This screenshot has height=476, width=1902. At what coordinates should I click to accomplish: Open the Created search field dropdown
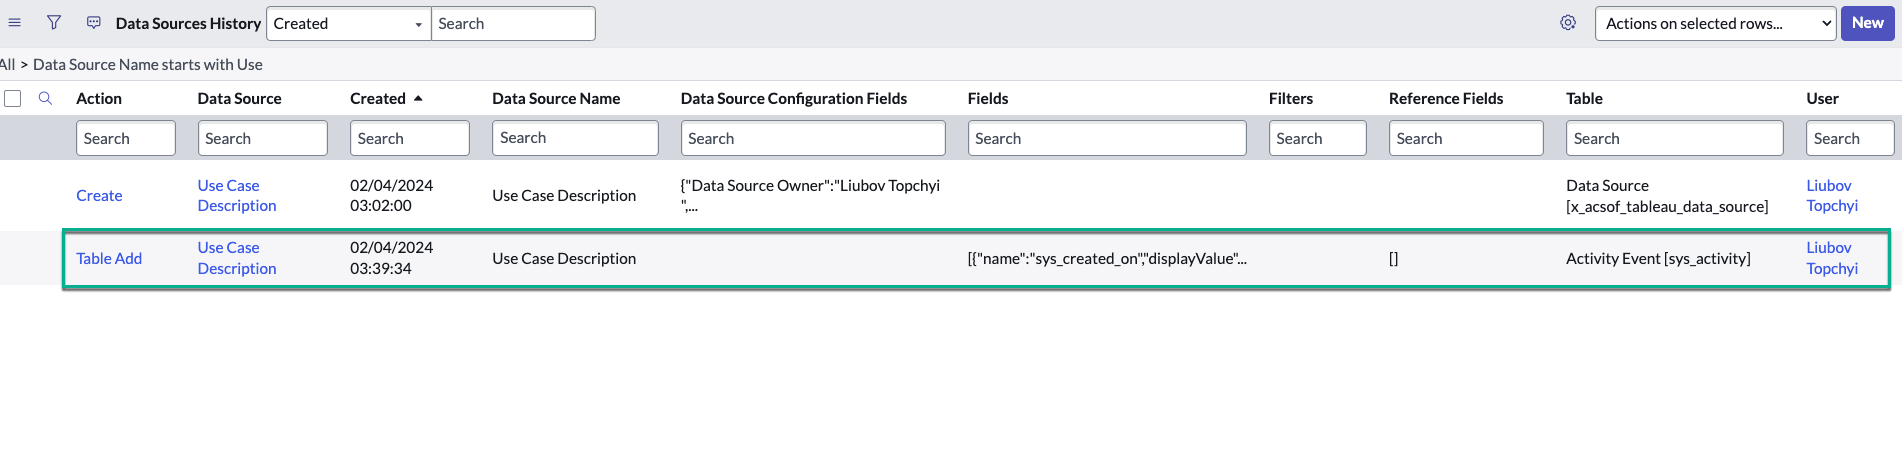click(x=348, y=24)
